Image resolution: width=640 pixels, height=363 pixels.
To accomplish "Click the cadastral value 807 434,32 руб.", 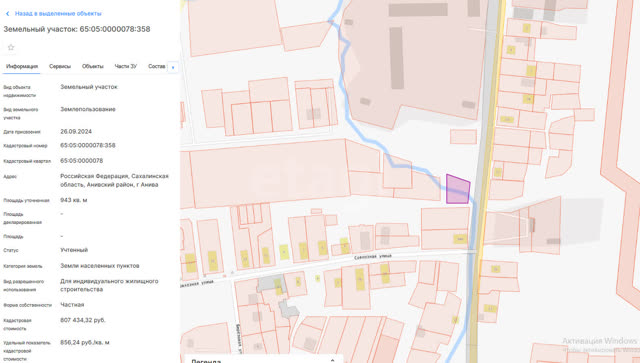I will (x=83, y=320).
